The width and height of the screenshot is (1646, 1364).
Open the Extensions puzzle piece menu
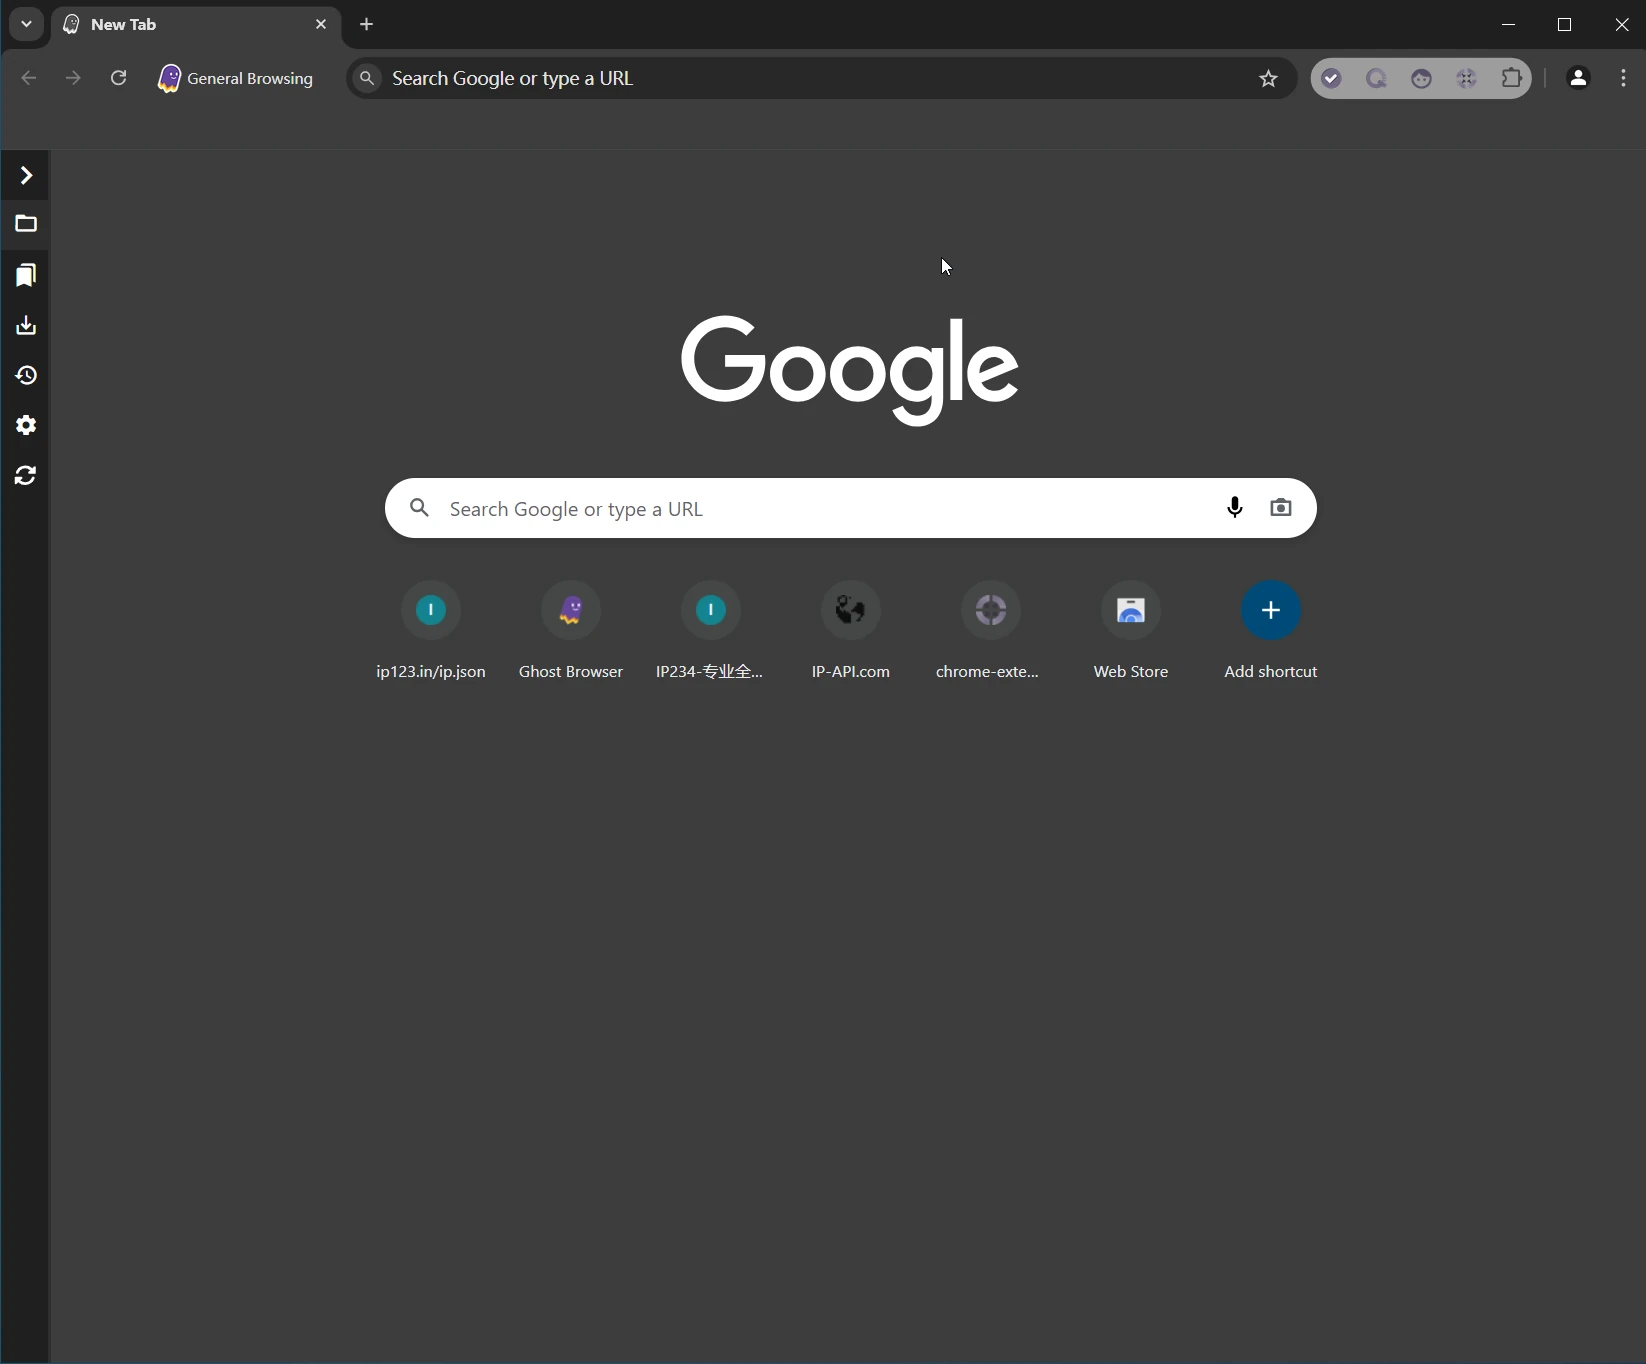(1512, 78)
